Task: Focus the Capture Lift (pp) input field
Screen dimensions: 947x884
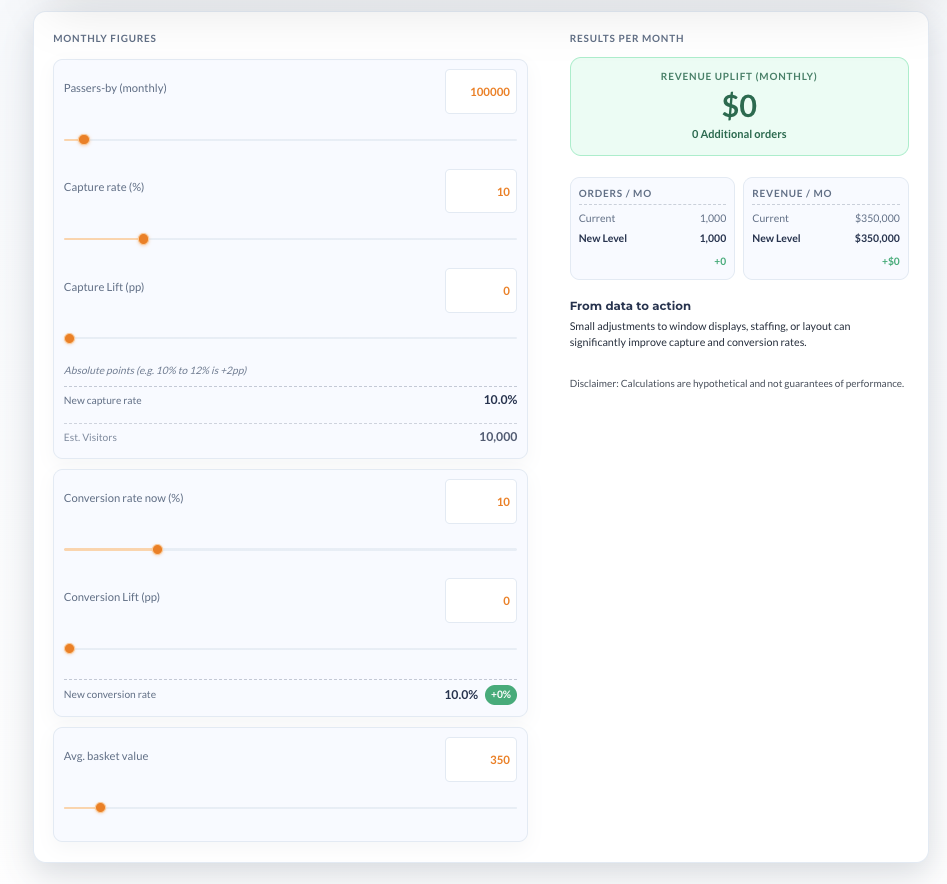Action: click(480, 291)
